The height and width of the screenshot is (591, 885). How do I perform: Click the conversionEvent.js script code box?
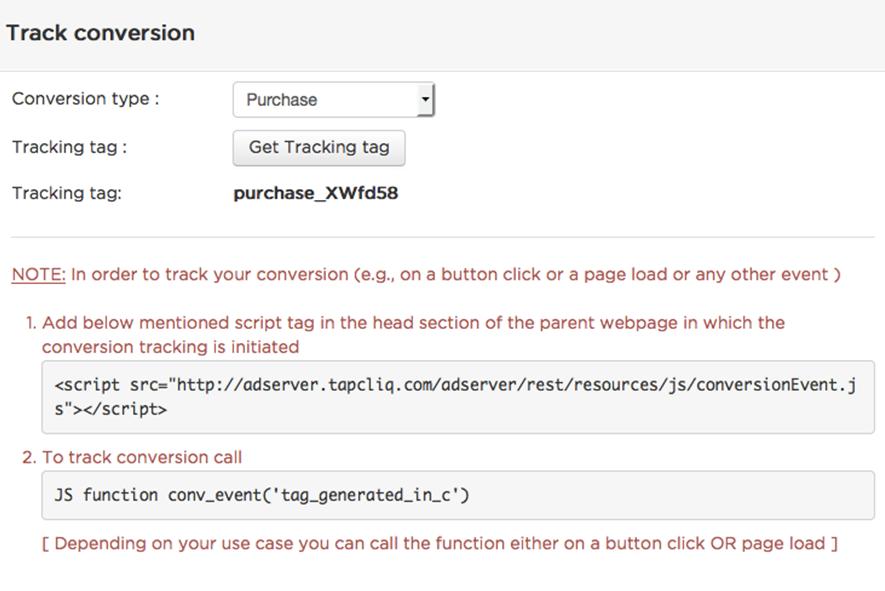(x=458, y=397)
